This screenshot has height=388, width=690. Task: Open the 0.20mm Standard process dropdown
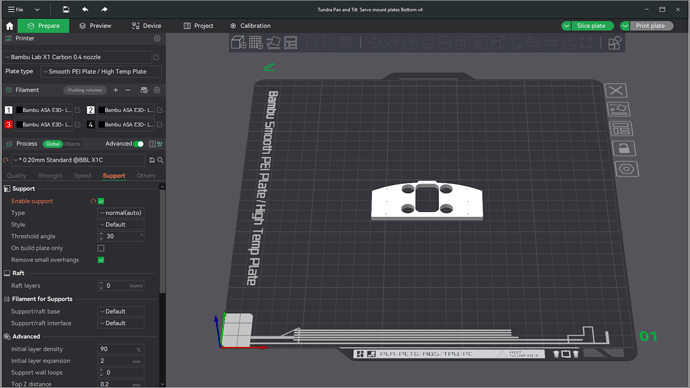click(x=78, y=160)
